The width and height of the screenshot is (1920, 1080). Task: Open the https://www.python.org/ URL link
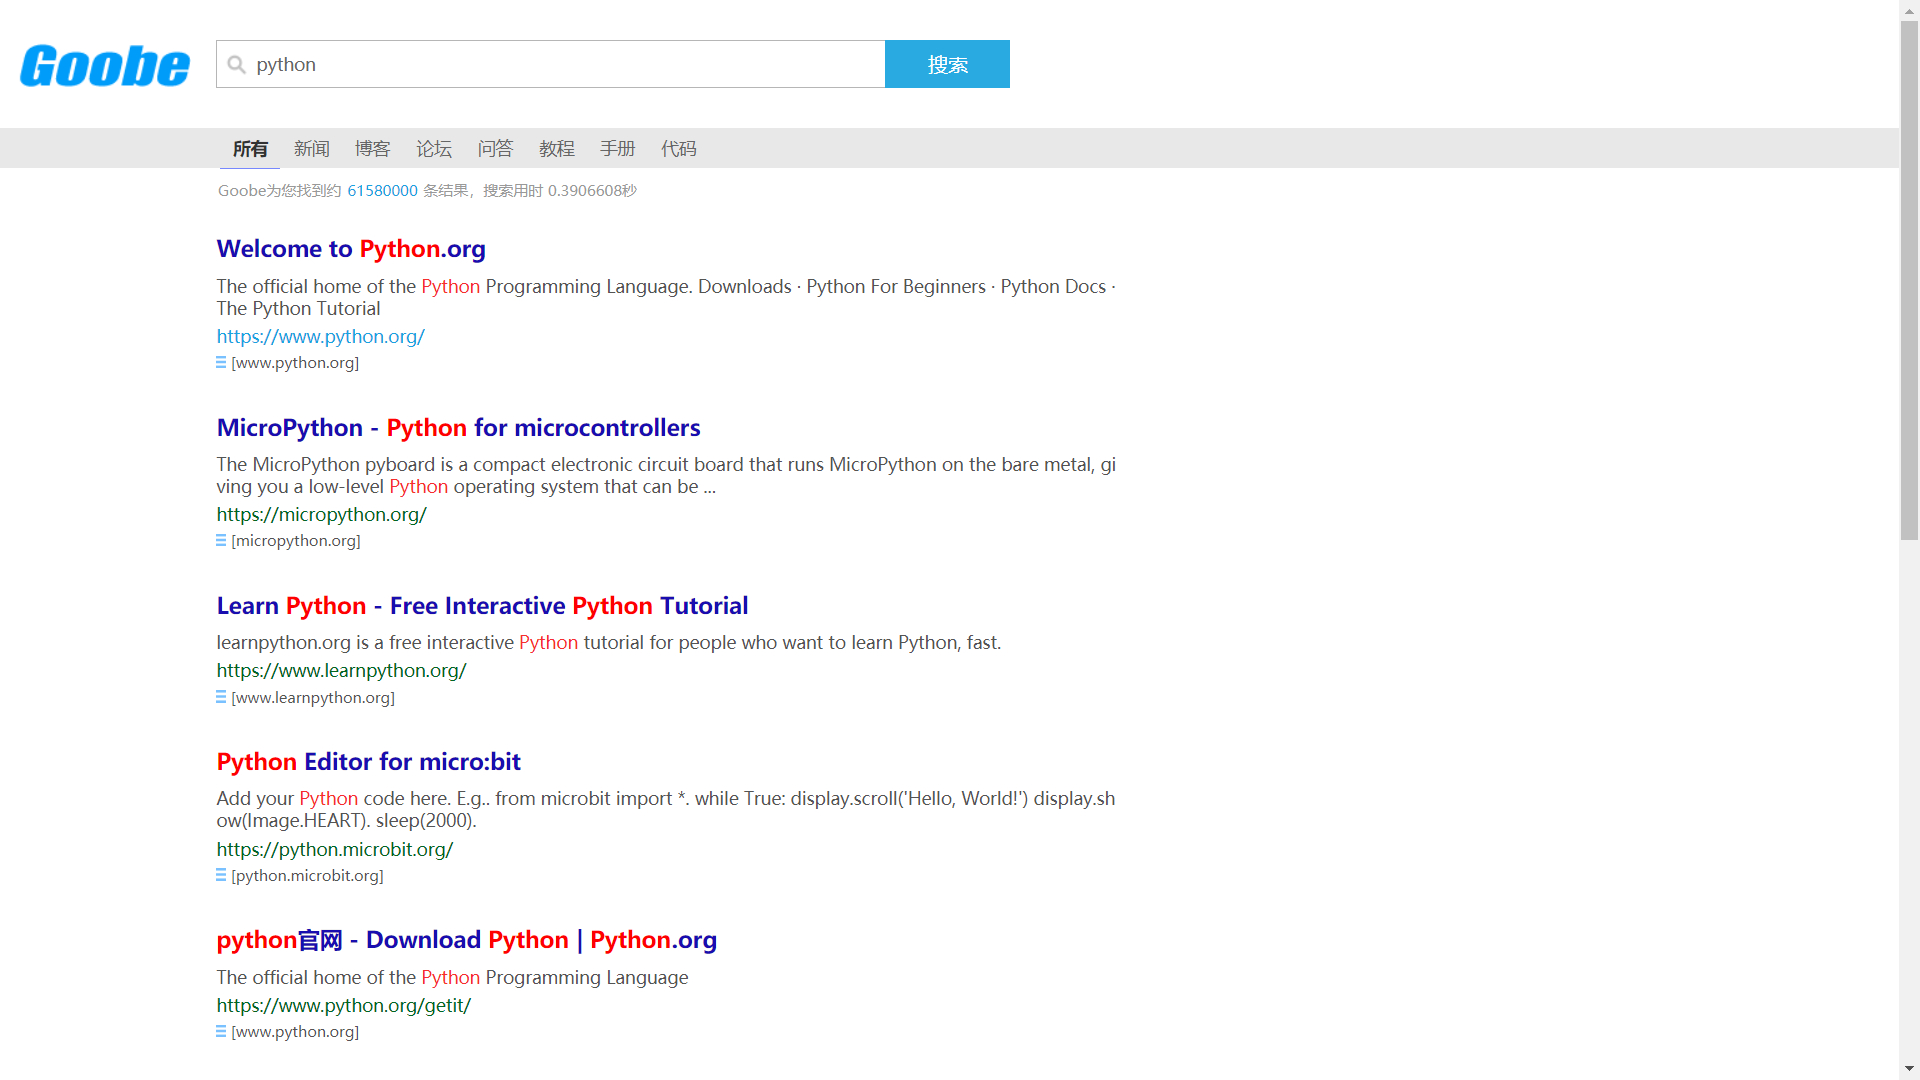coord(320,336)
